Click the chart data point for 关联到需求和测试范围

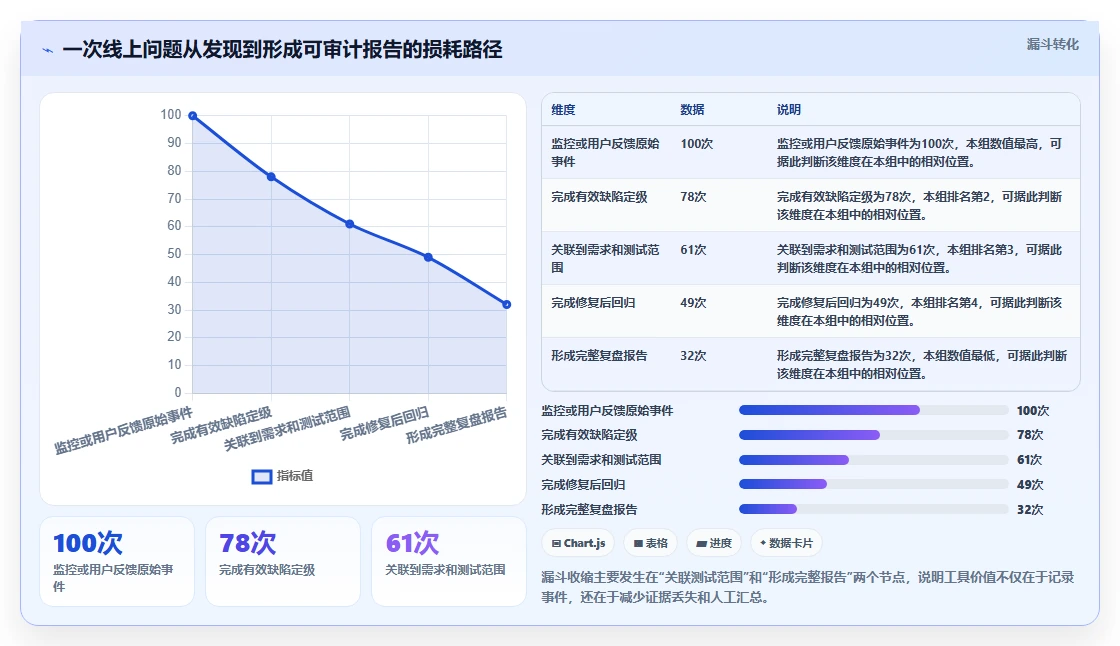coord(349,224)
